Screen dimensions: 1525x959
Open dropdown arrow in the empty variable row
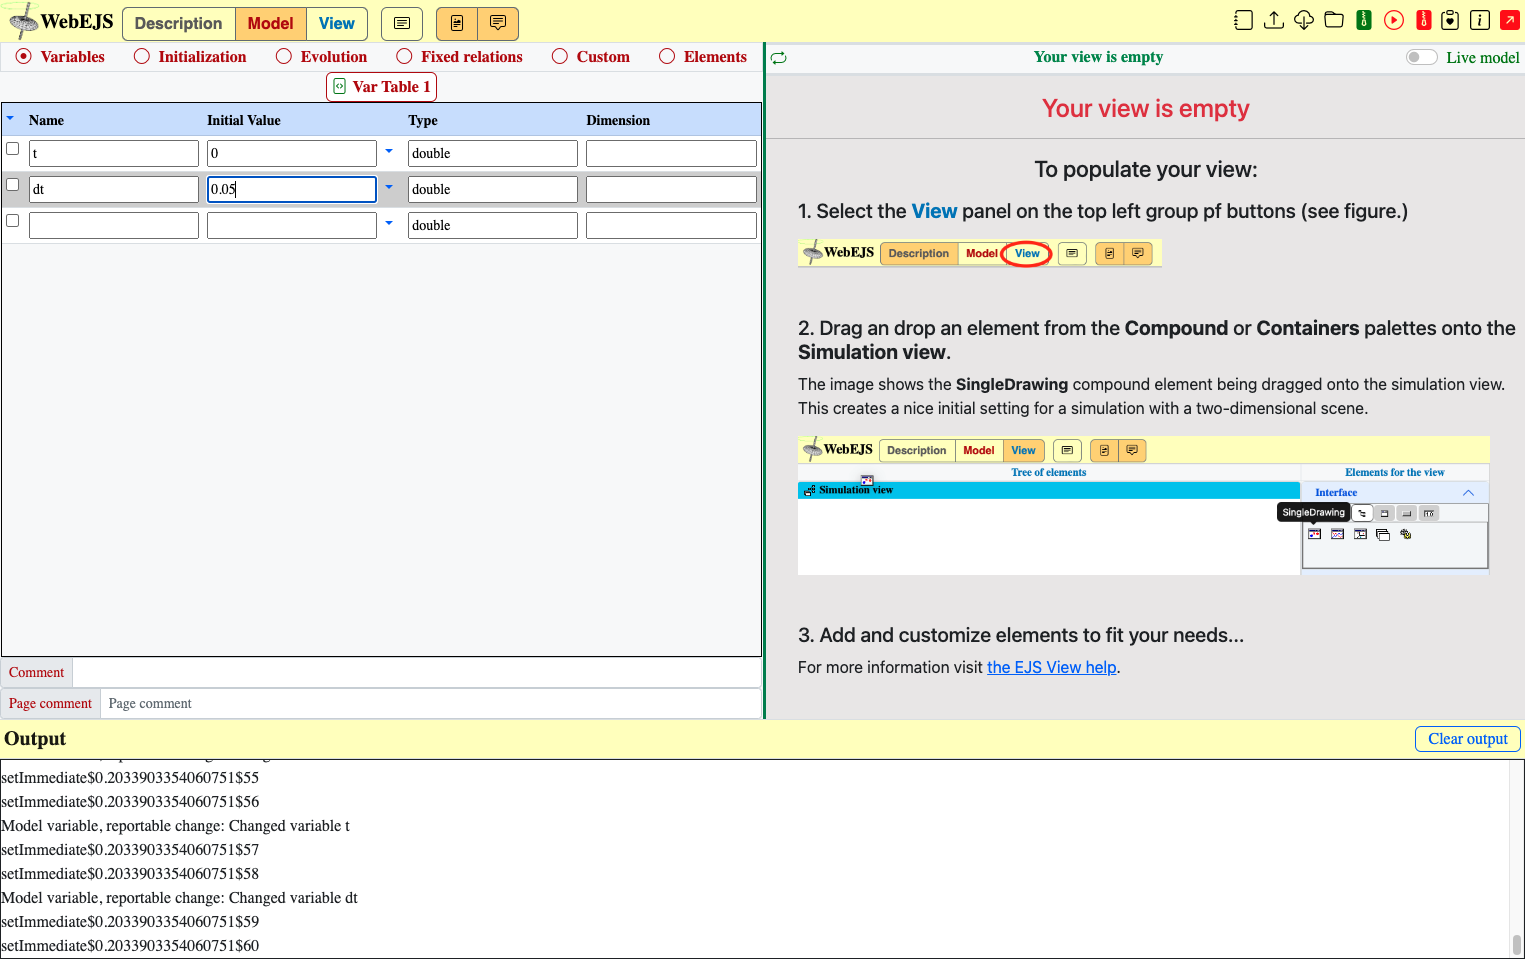point(389,223)
